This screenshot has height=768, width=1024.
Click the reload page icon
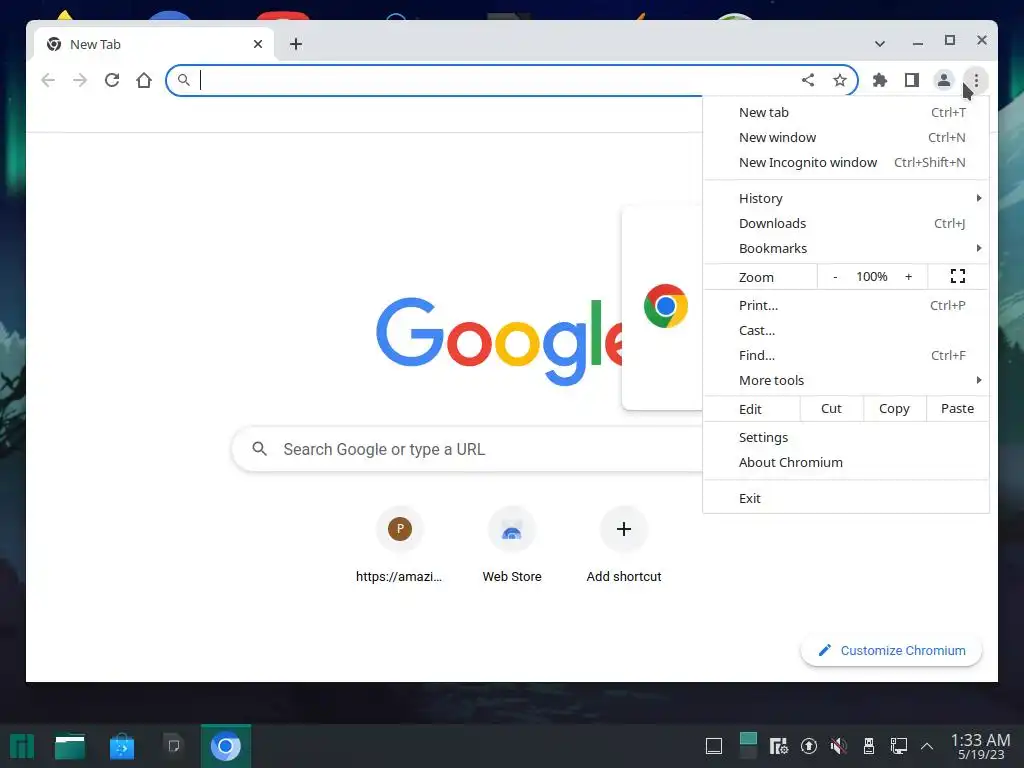pos(112,80)
